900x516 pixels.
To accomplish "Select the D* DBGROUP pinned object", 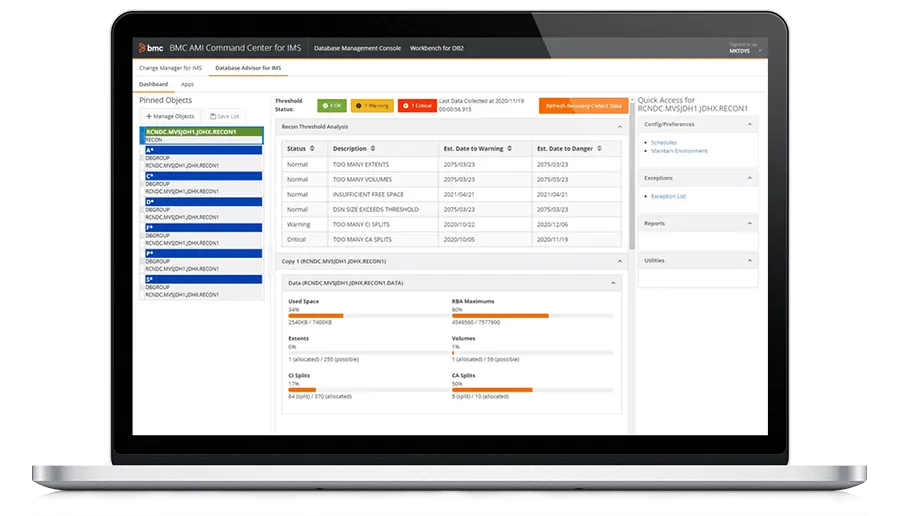I will pos(201,209).
